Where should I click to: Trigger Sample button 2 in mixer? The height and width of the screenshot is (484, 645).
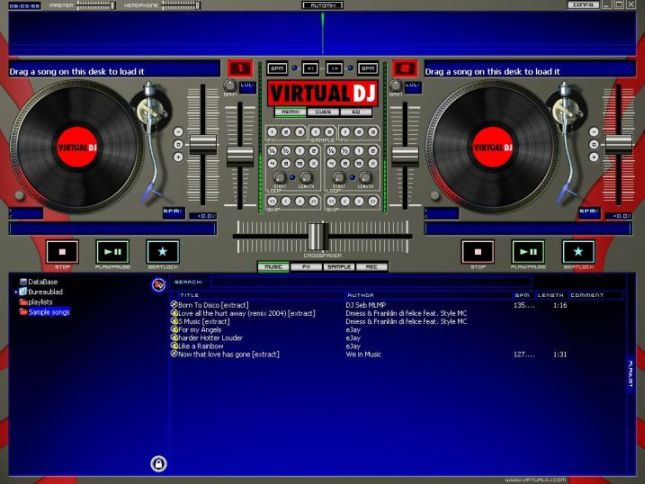click(x=329, y=132)
